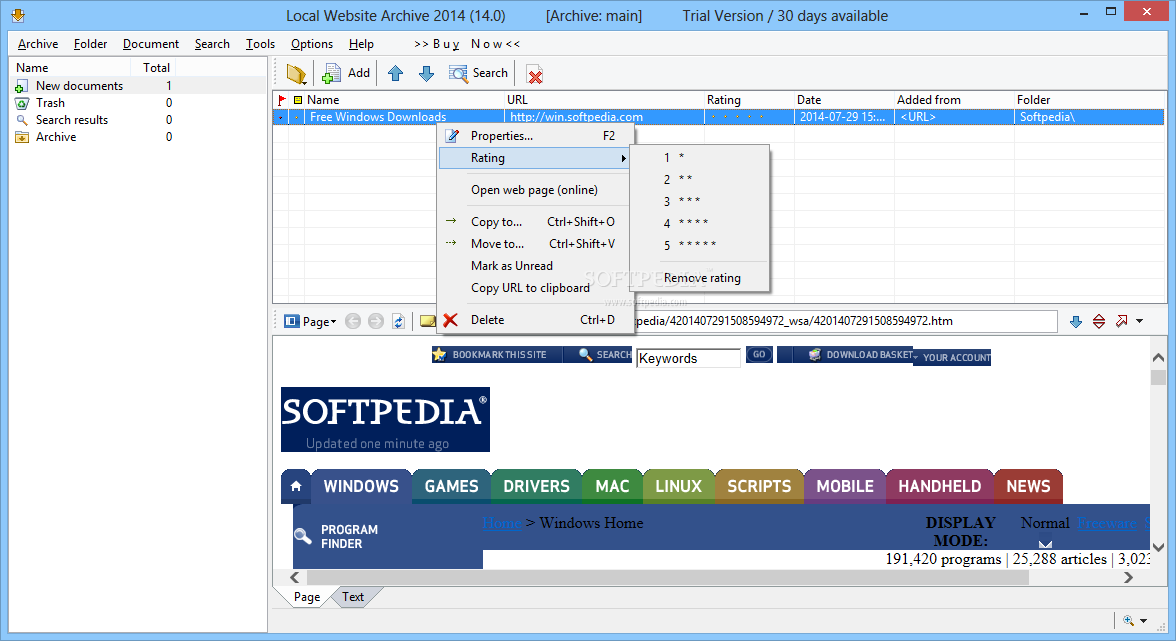Click the blue down arrow near address bar
The height and width of the screenshot is (641, 1176).
tap(1076, 322)
